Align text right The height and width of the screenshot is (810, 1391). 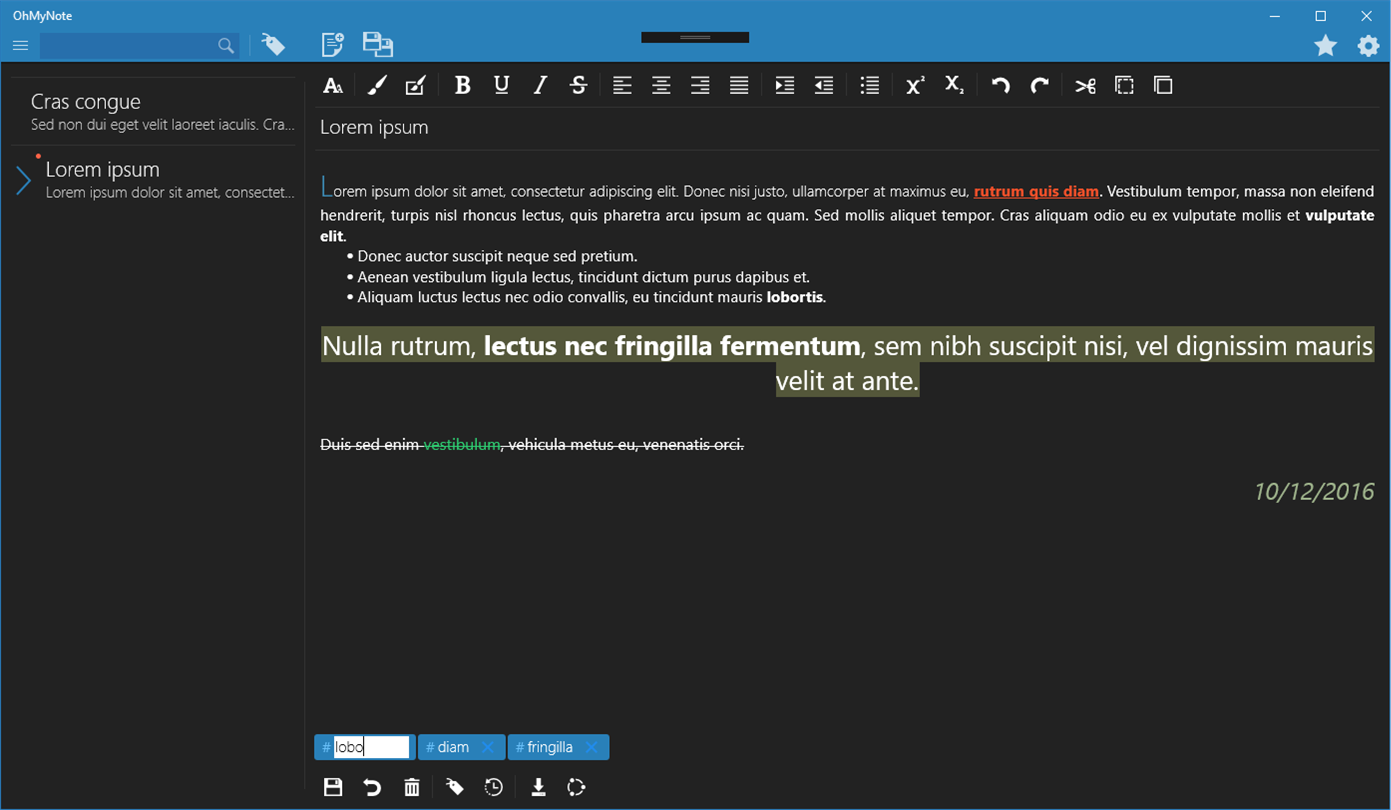(700, 86)
